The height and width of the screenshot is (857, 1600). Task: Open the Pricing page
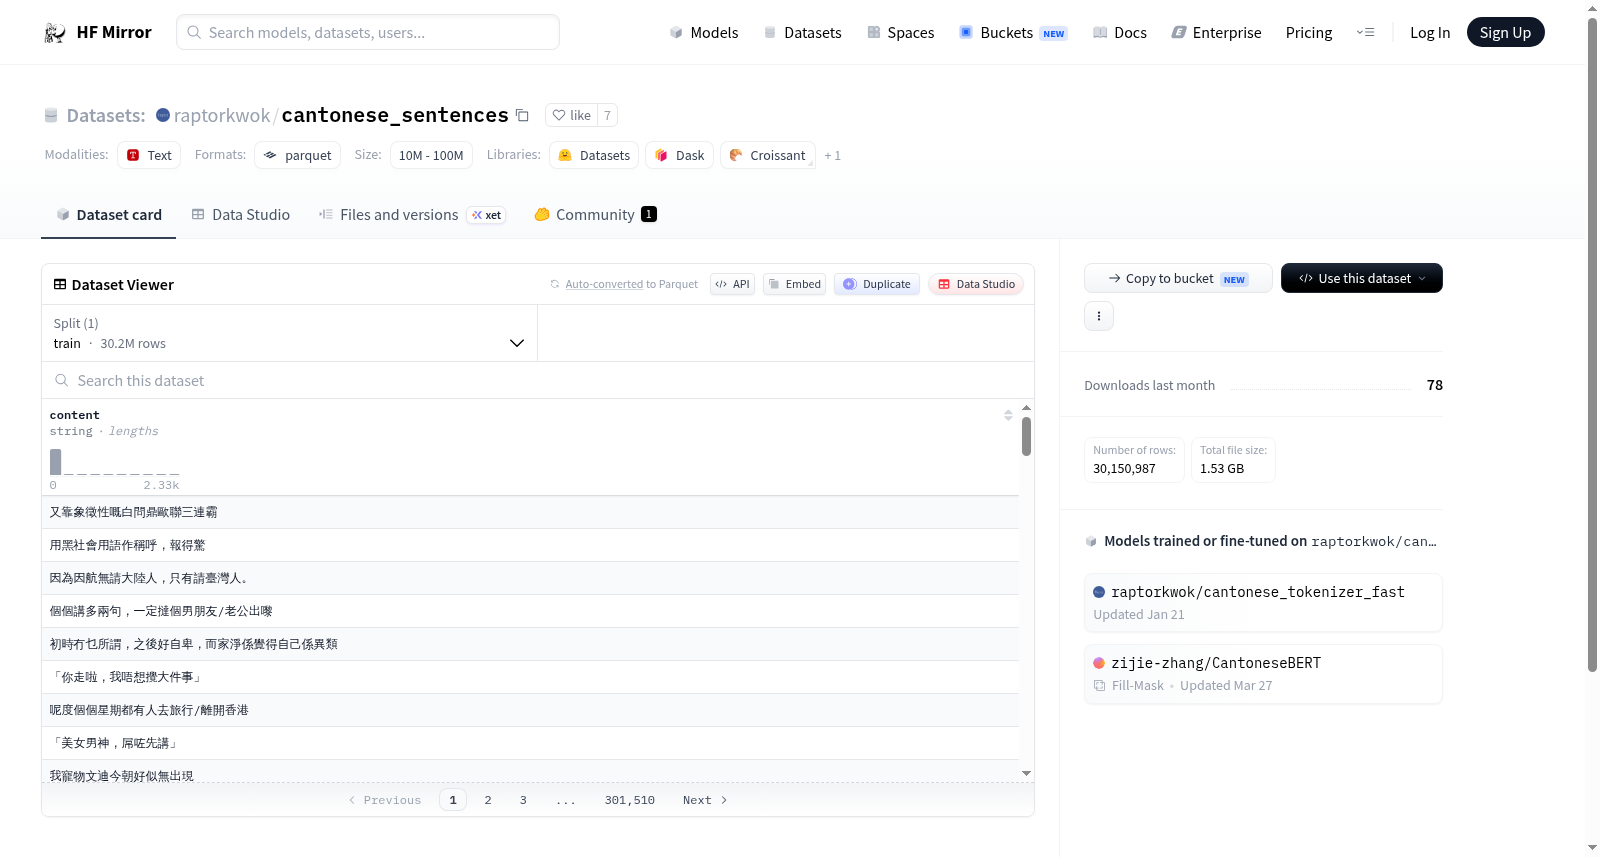(1309, 33)
